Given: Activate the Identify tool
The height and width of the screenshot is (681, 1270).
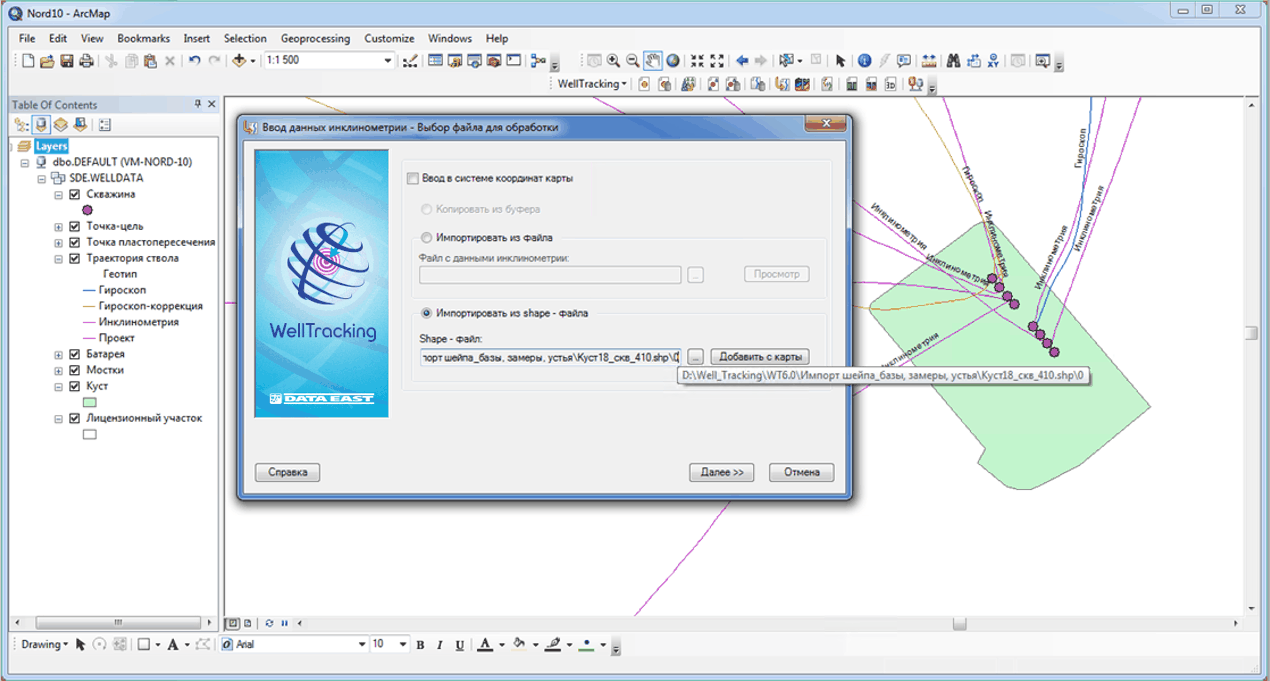Looking at the screenshot, I should tap(865, 61).
